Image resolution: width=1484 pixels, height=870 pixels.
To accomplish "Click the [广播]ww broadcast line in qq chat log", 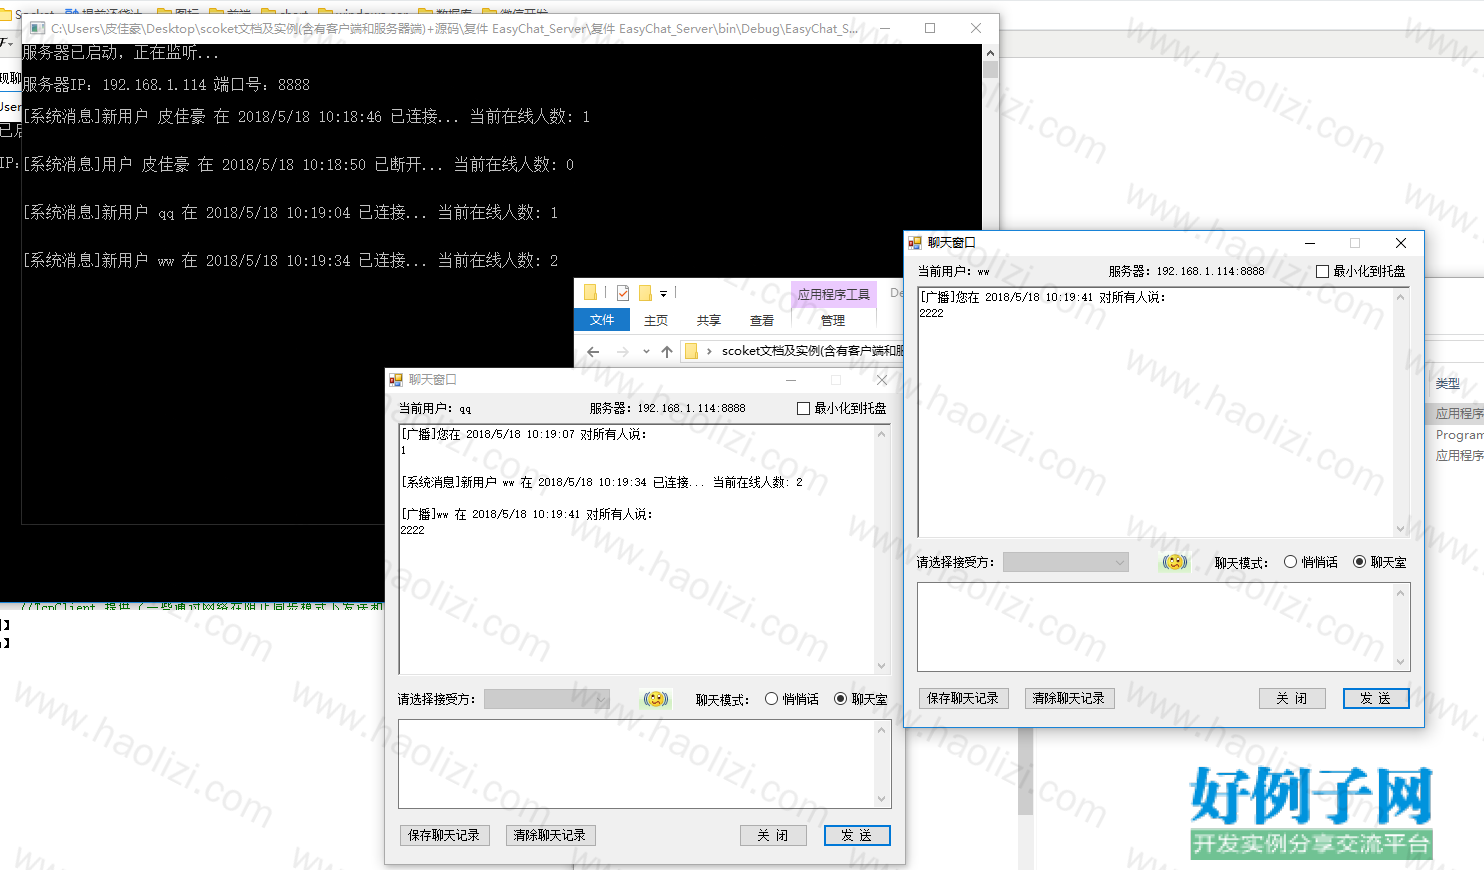I will (x=526, y=514).
